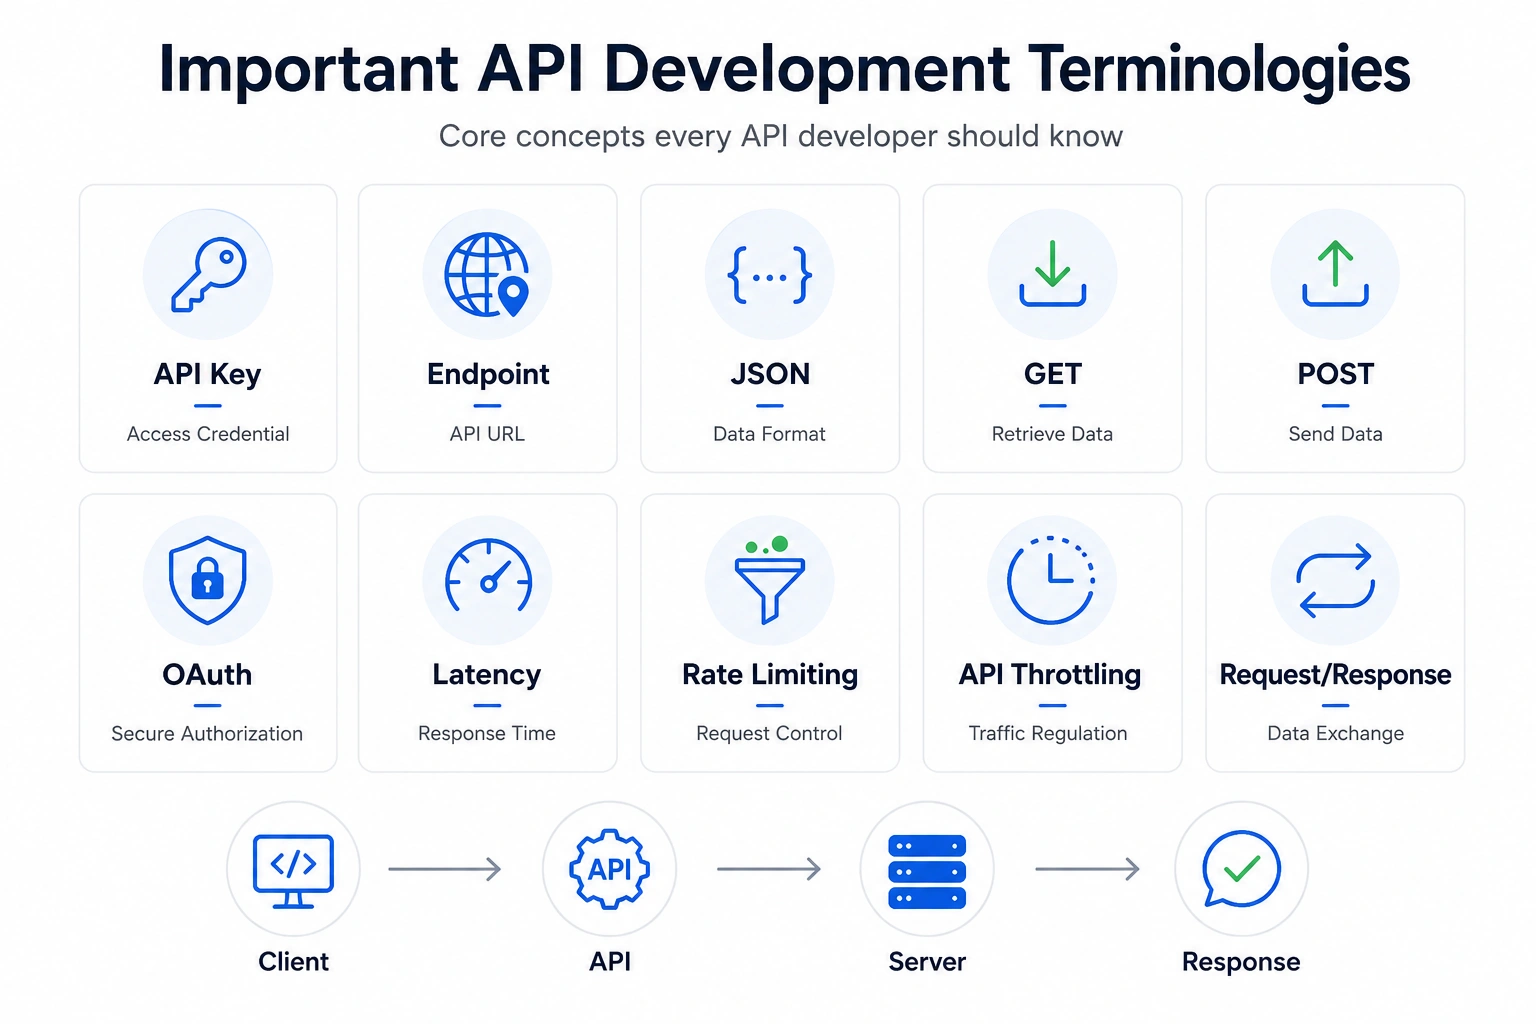Click the API gear icon
Viewport: 1536px width, 1024px height.
pos(609,869)
